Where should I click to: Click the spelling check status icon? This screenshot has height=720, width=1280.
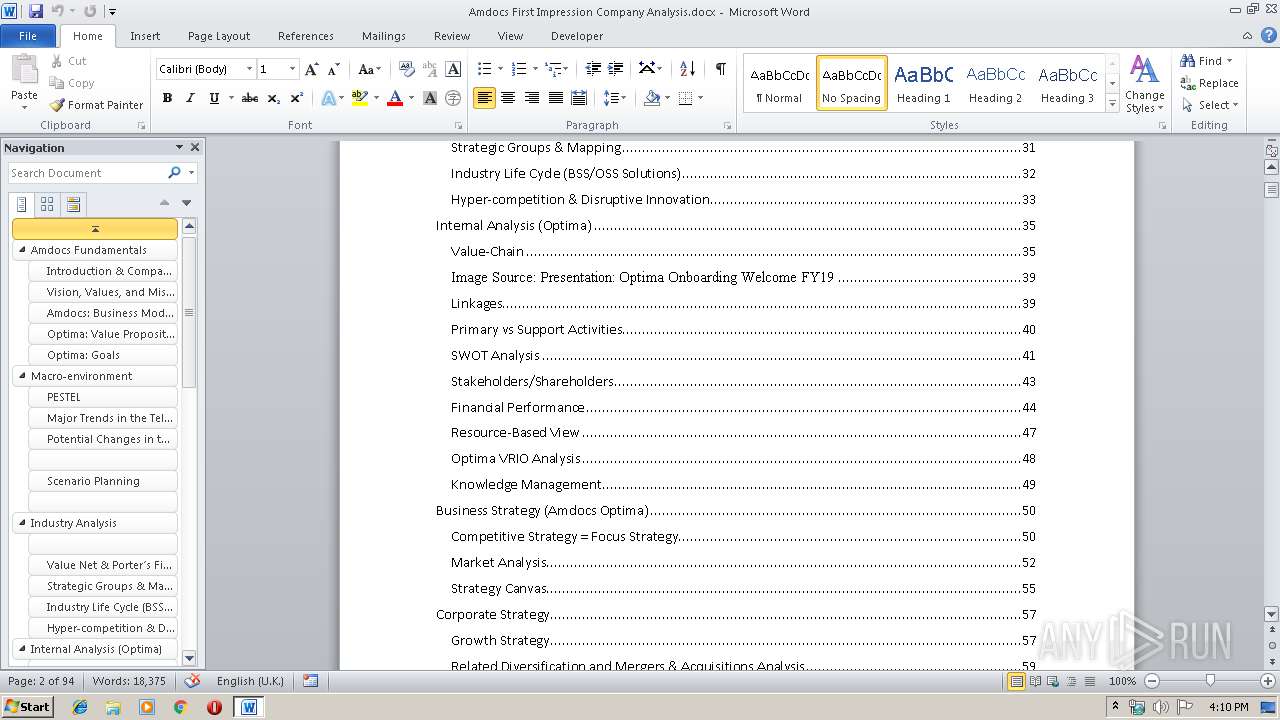click(x=193, y=681)
